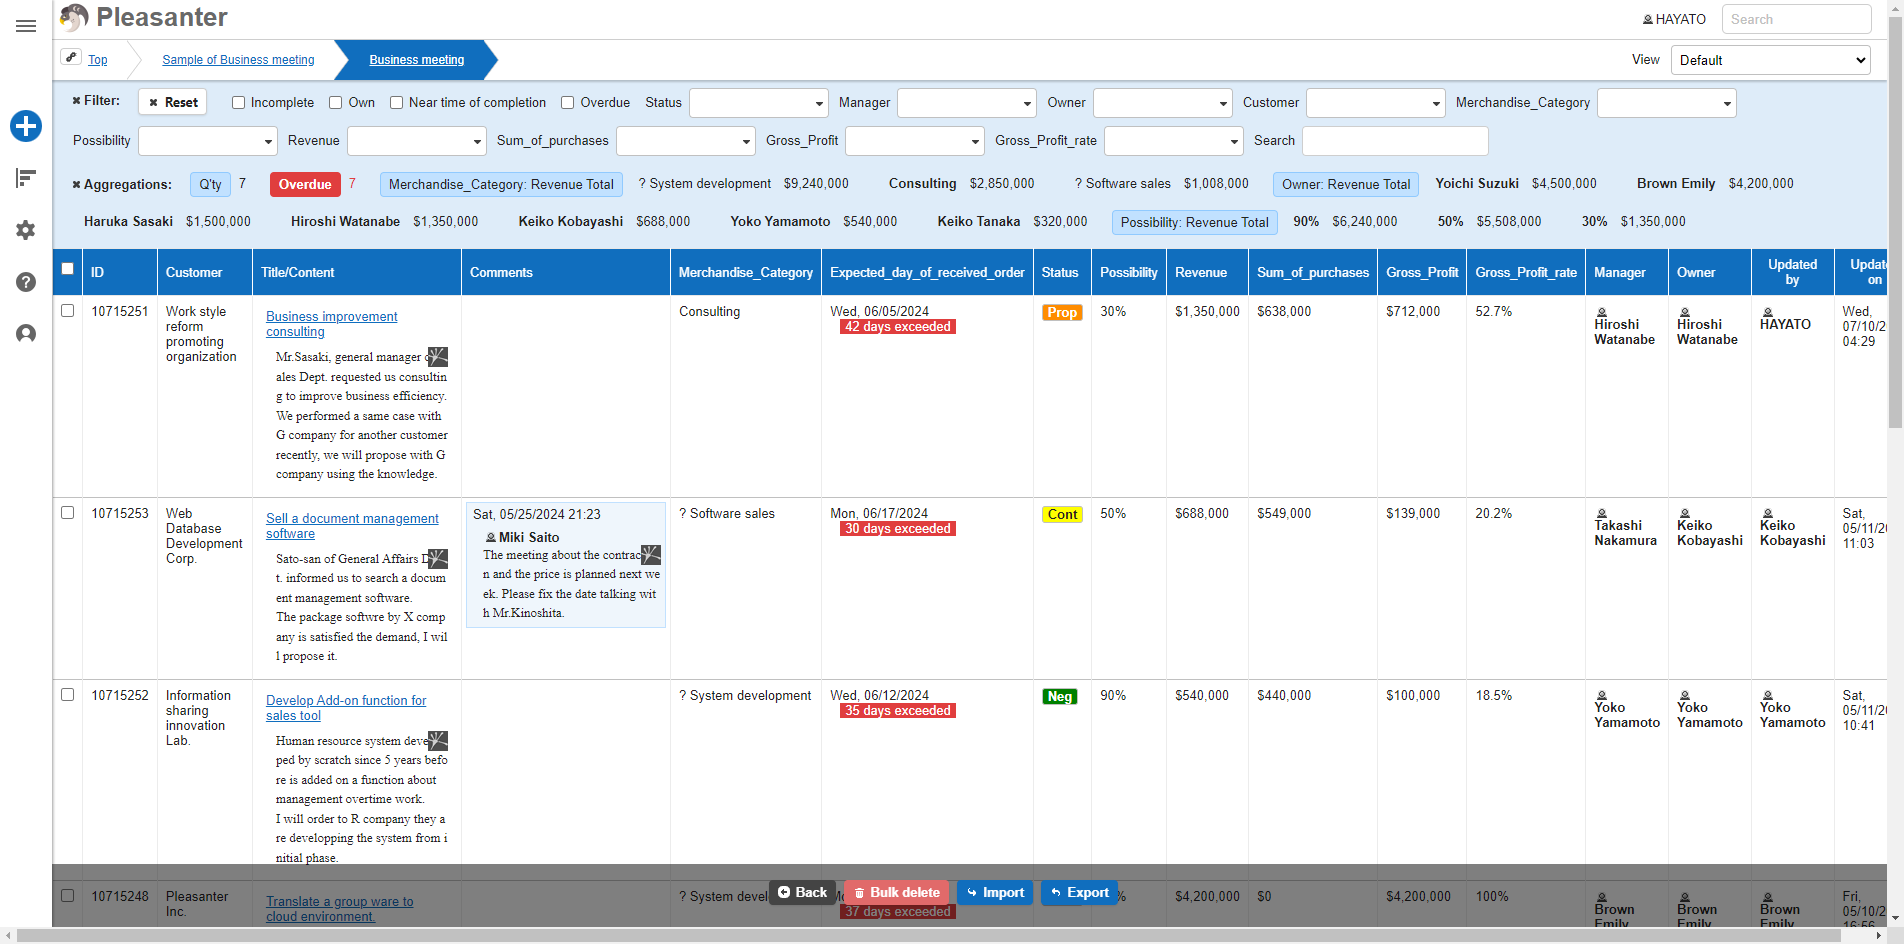Click the wrench icon beside Top

click(71, 57)
